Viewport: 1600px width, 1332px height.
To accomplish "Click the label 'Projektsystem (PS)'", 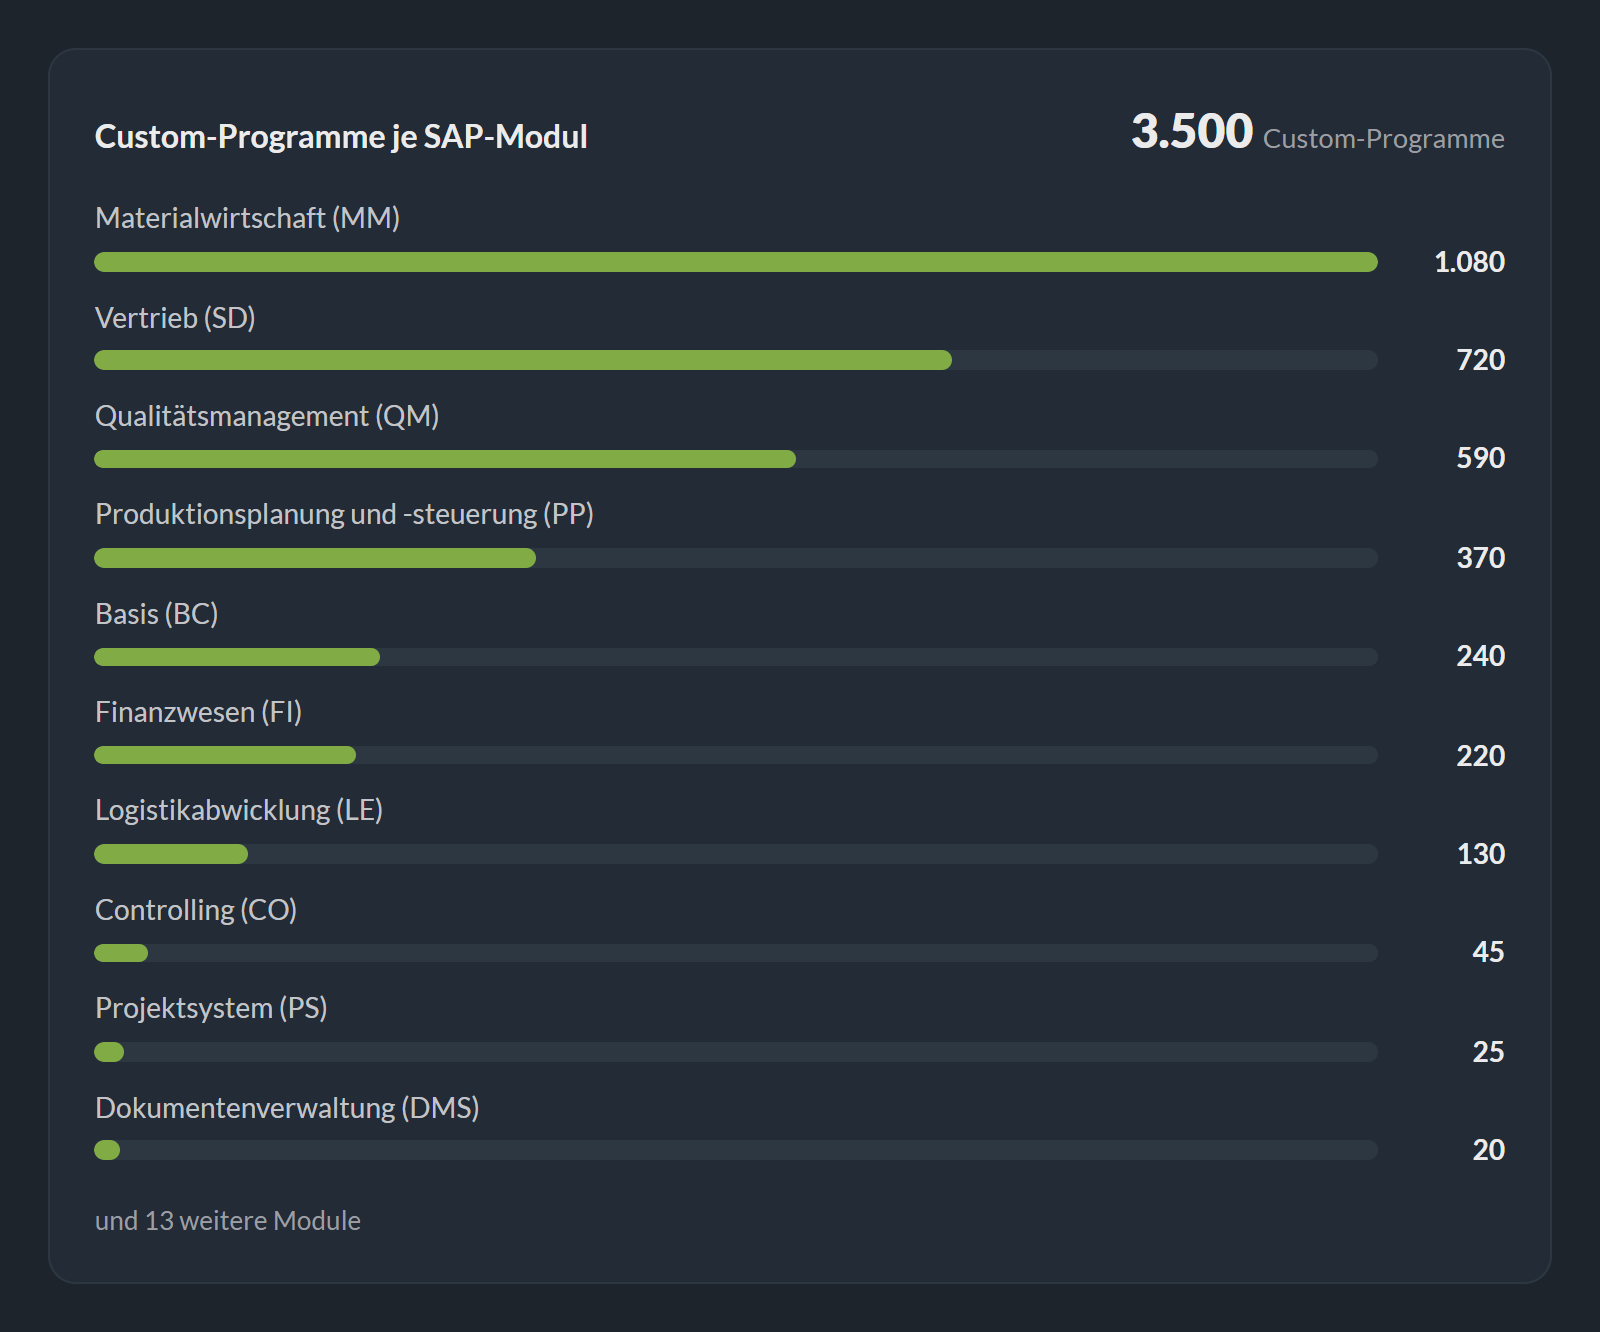I will 211,1008.
